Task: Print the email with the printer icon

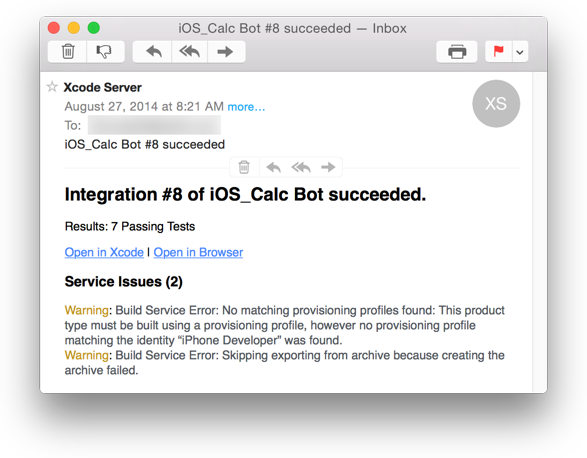Action: point(457,51)
